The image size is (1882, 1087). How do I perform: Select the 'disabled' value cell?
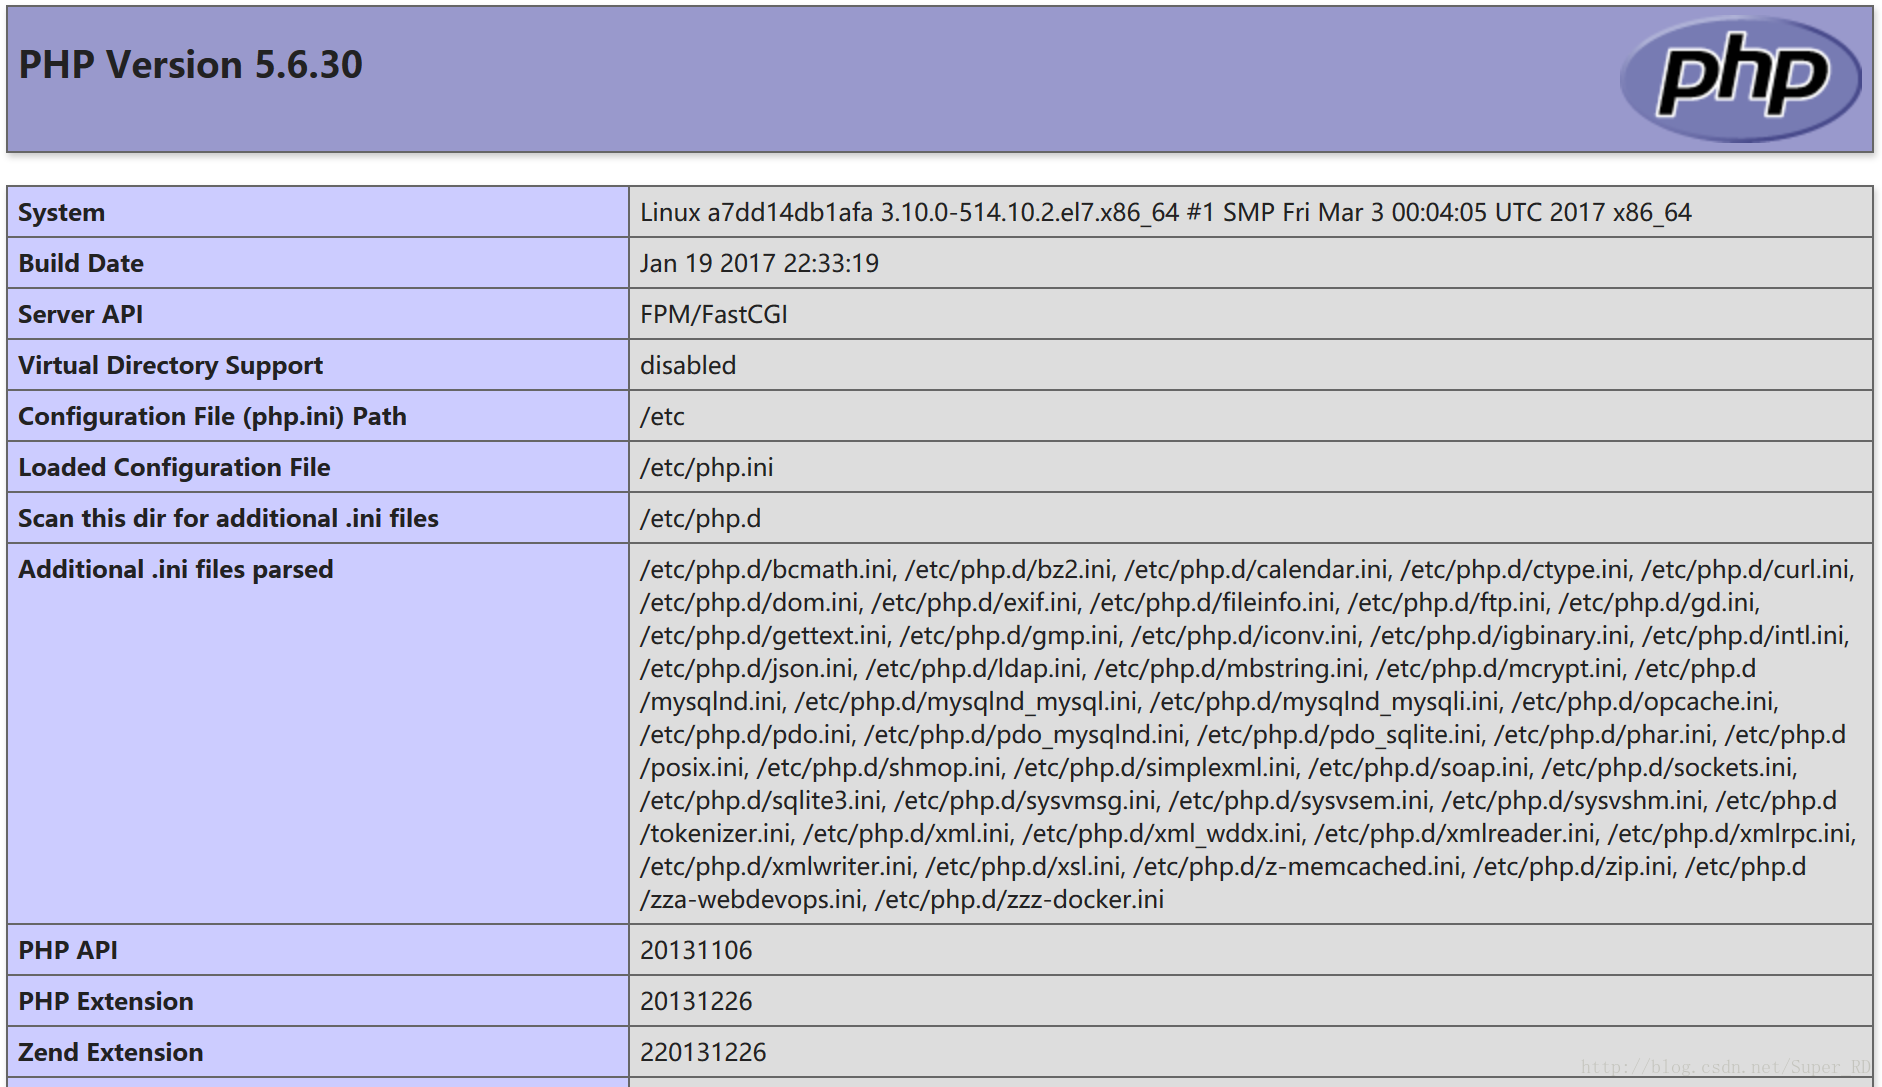[x=1250, y=365]
